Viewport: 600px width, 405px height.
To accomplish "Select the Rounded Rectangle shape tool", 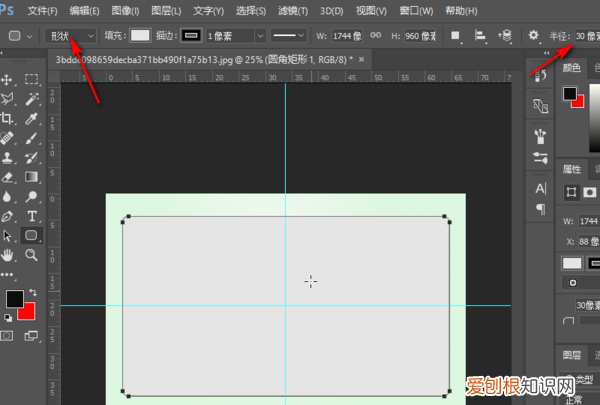I will (32, 236).
